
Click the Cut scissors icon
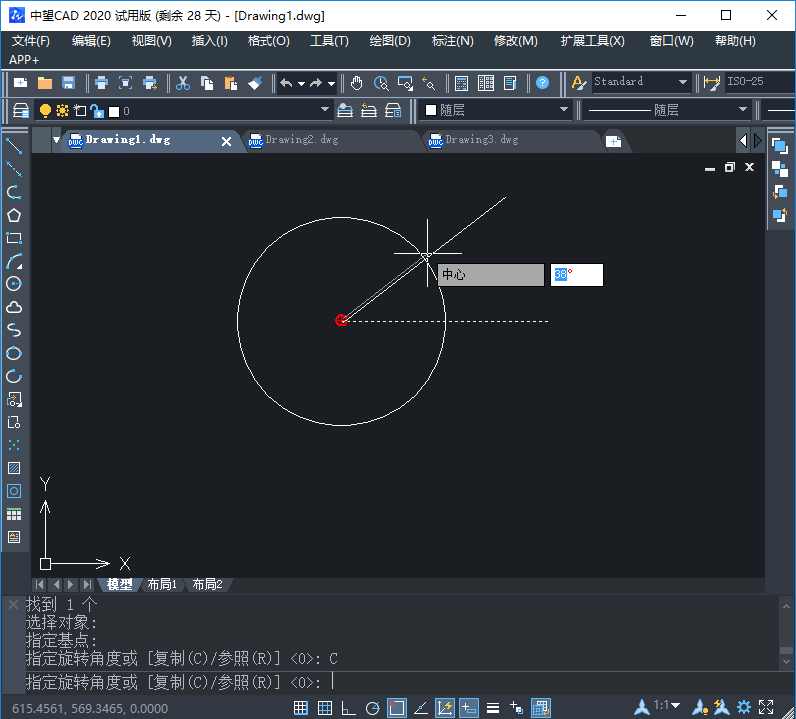(x=183, y=83)
